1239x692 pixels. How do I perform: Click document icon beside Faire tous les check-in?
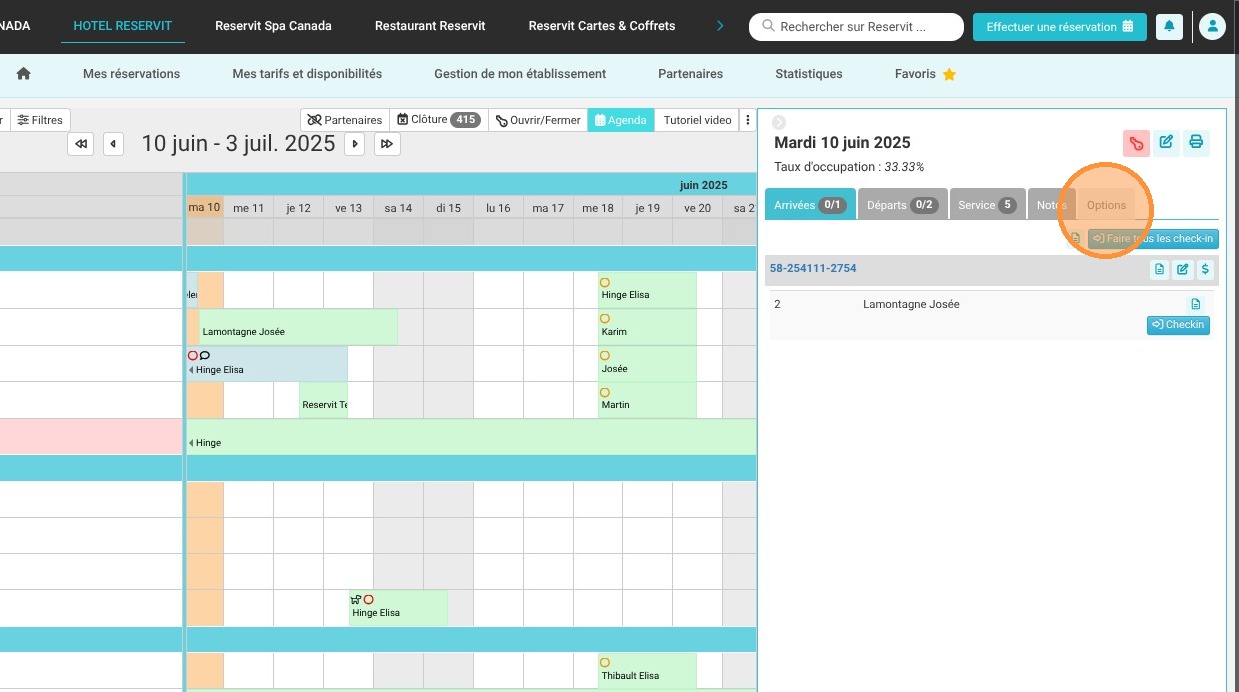click(x=1076, y=239)
